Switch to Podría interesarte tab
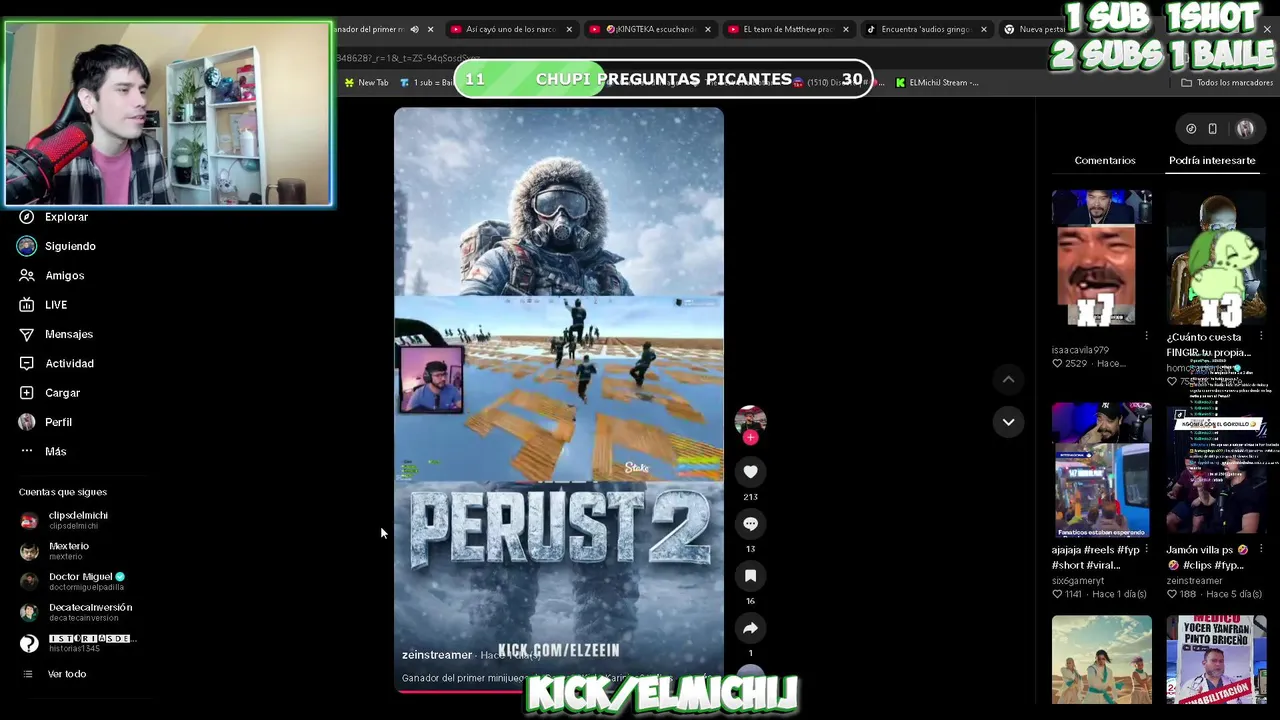 pos(1212,160)
